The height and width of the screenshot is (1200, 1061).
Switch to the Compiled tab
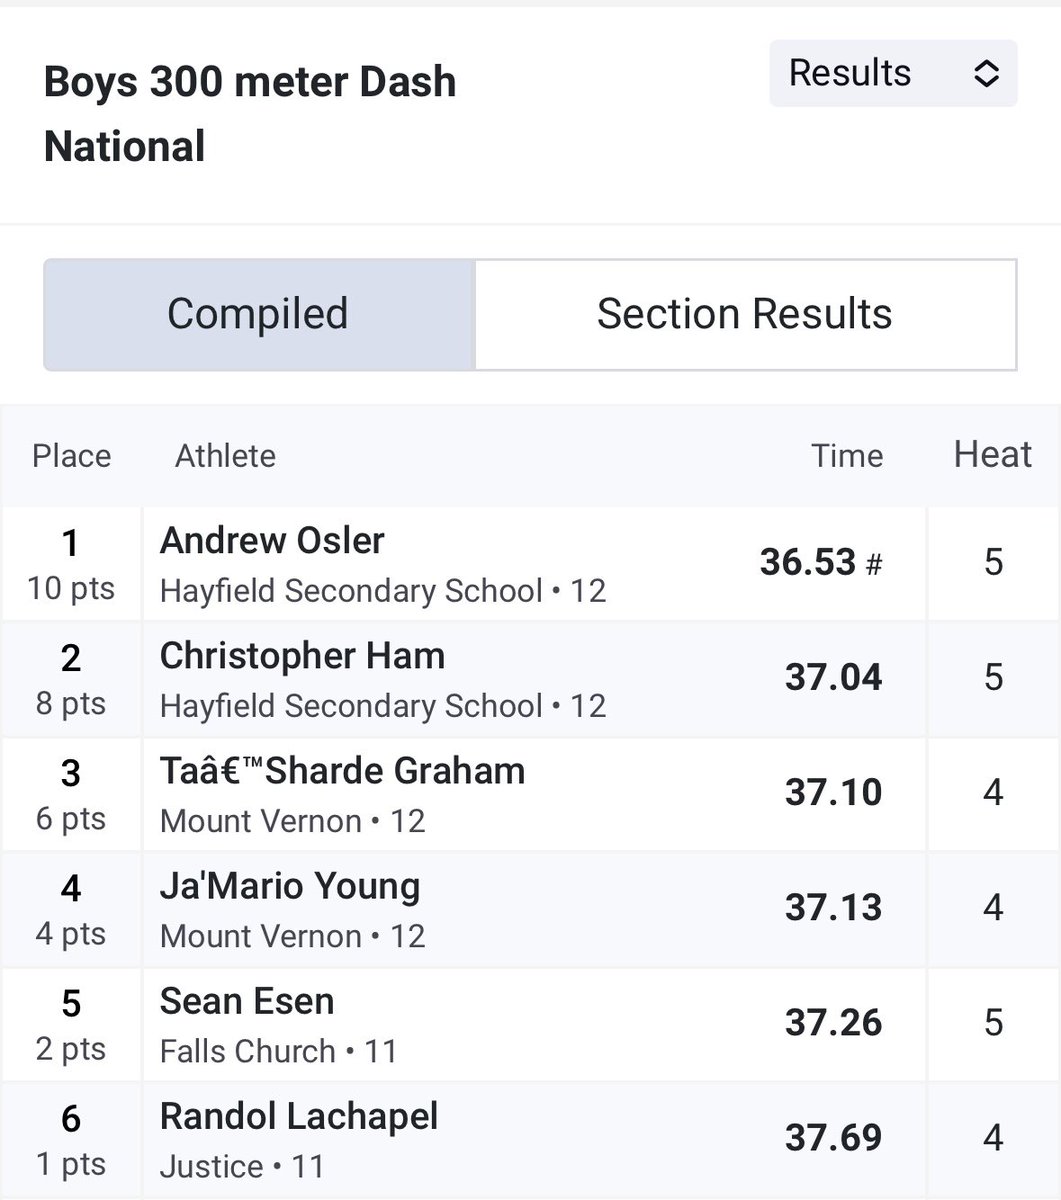[x=259, y=314]
